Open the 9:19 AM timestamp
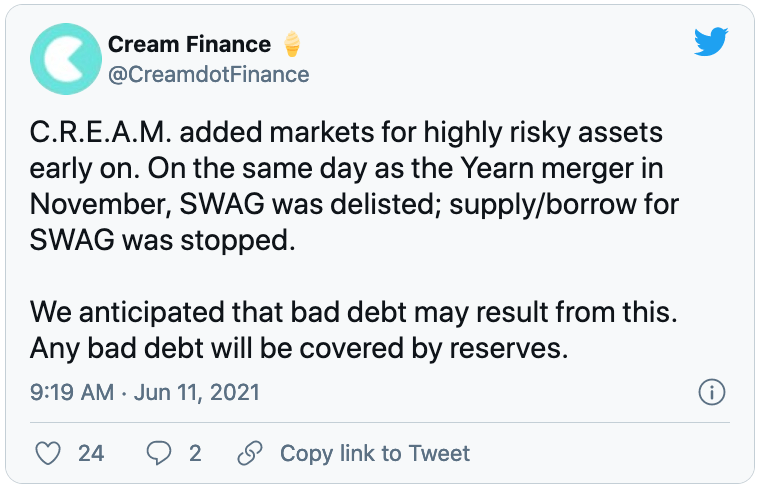Screen dimensions: 759x489 (72, 392)
